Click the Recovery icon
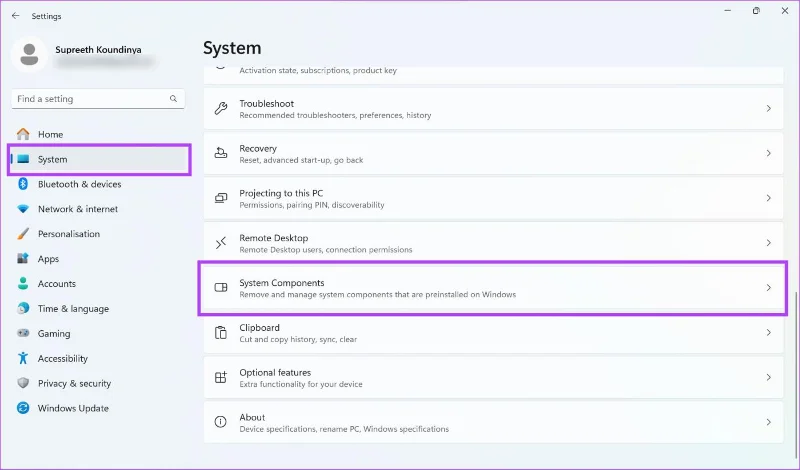The width and height of the screenshot is (800, 470). click(x=220, y=153)
